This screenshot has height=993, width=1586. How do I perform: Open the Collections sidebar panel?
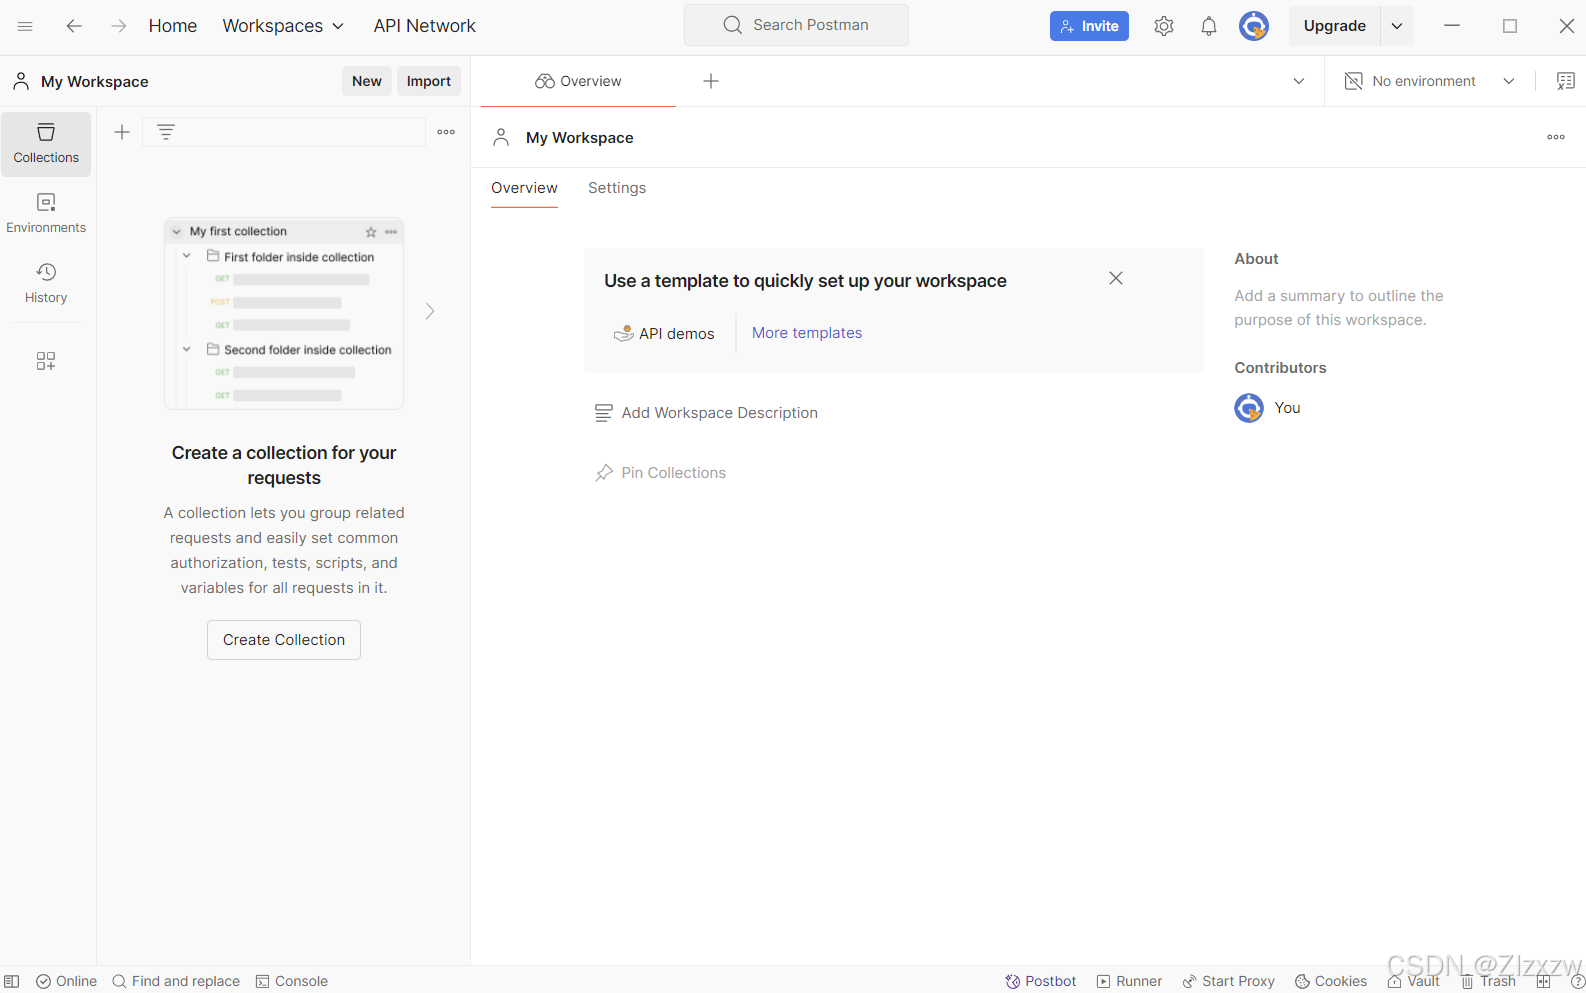(46, 144)
